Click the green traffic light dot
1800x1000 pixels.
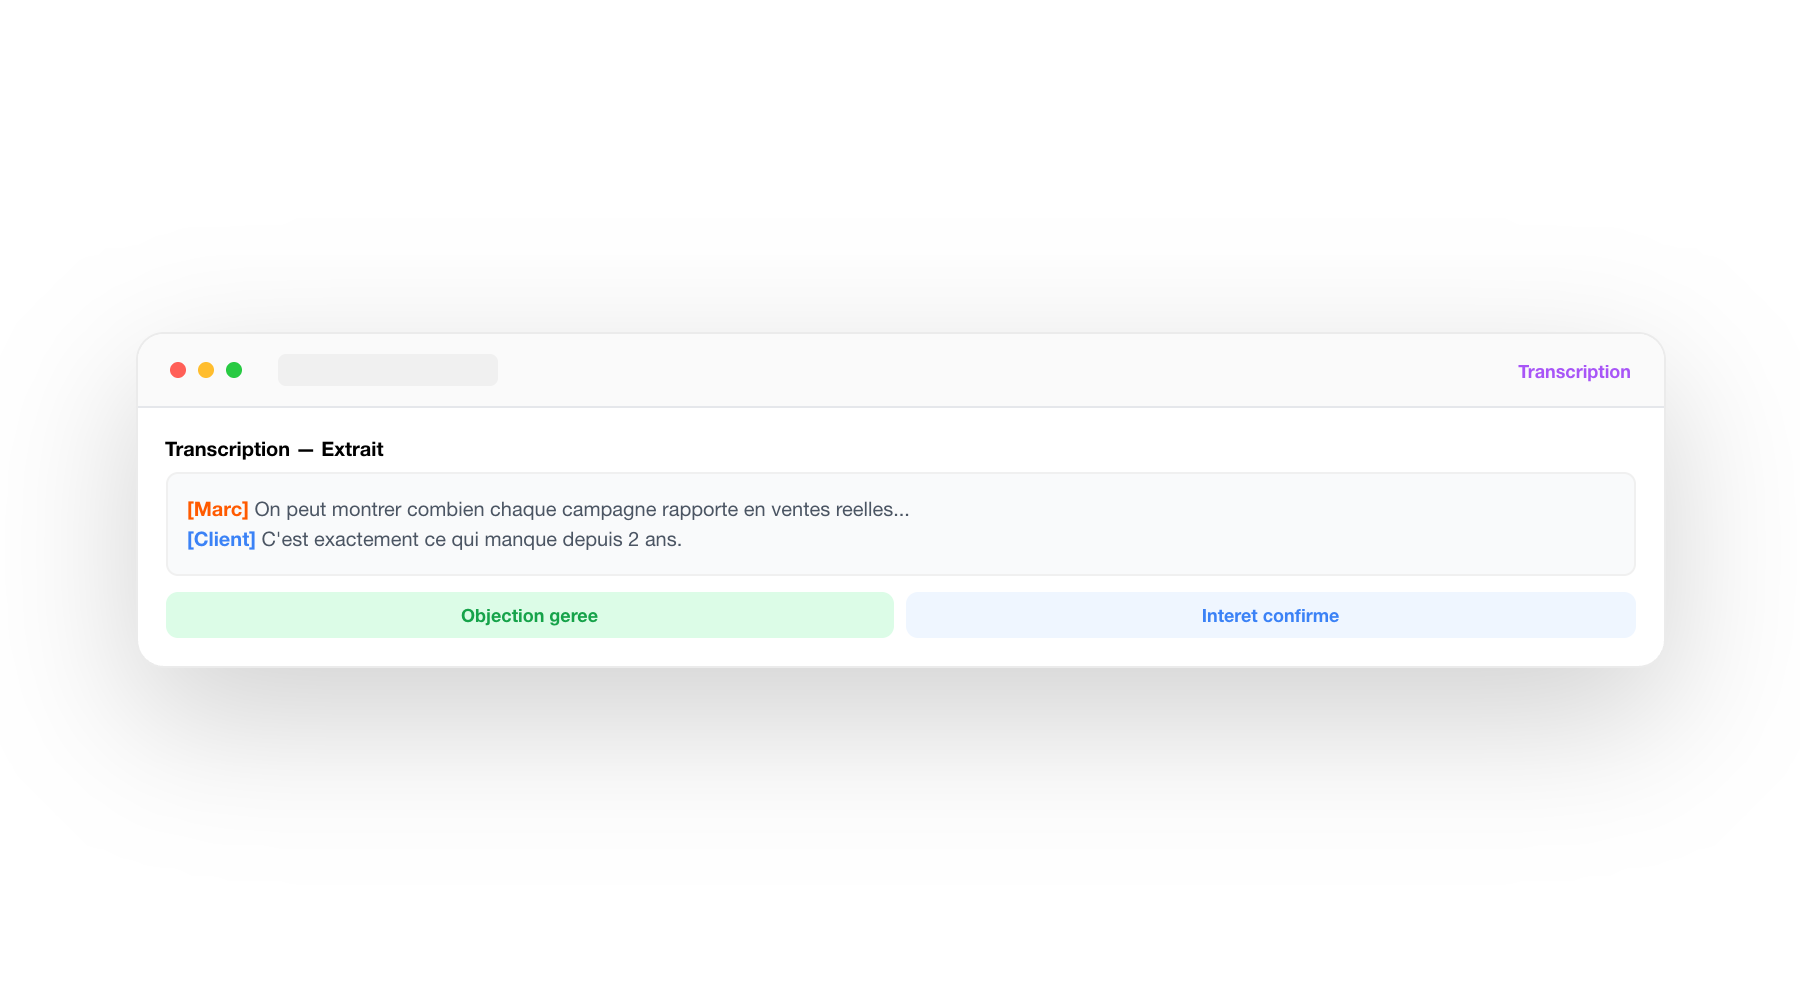[x=235, y=369]
